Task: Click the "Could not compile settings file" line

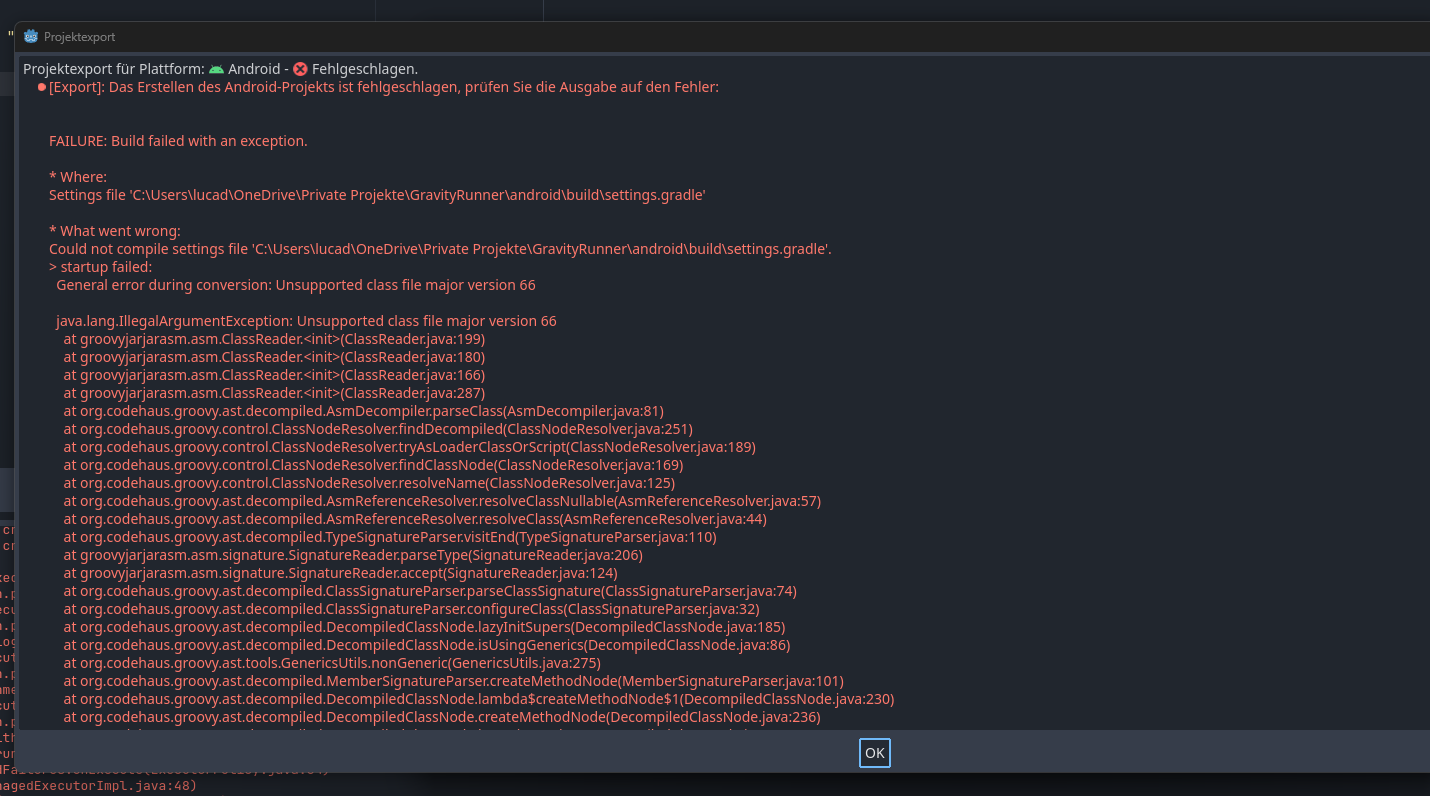Action: tap(440, 249)
